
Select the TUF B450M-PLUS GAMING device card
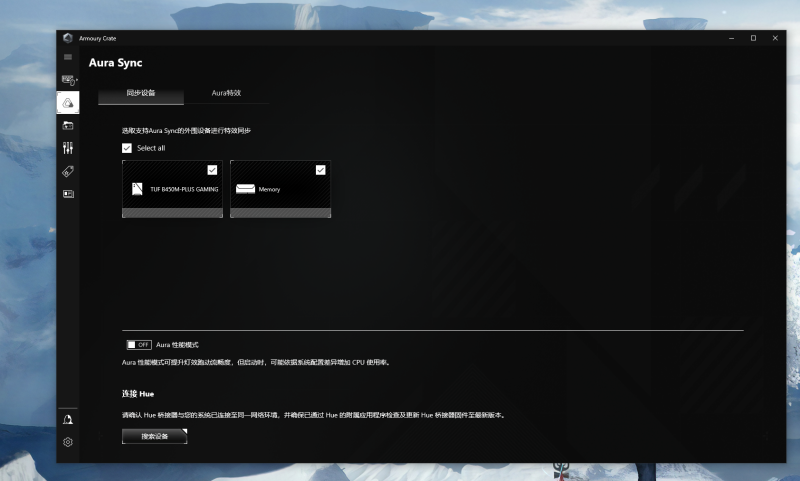(170, 190)
